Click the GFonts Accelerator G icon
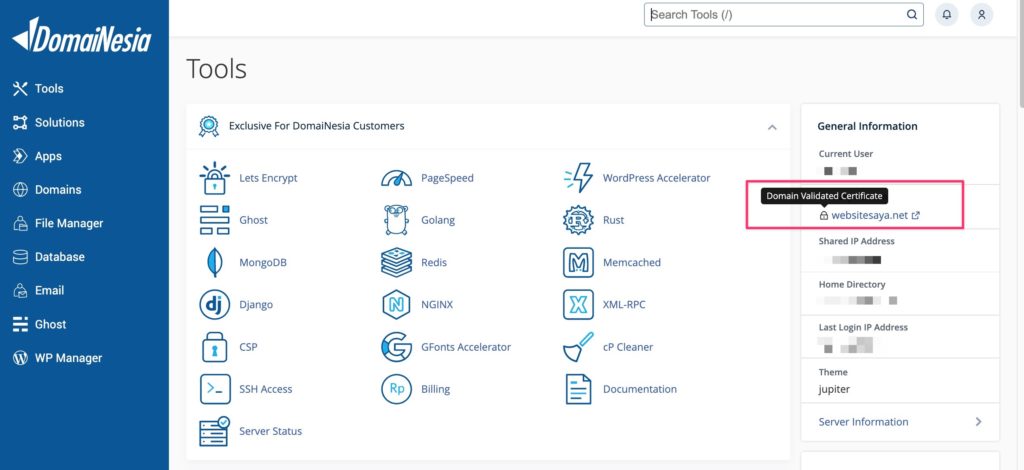 [396, 347]
